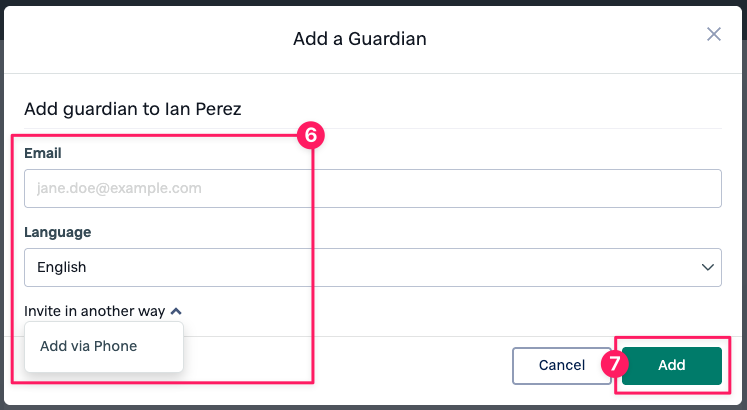
Task: Click the jane.doe@example.com placeholder text
Action: 119,188
